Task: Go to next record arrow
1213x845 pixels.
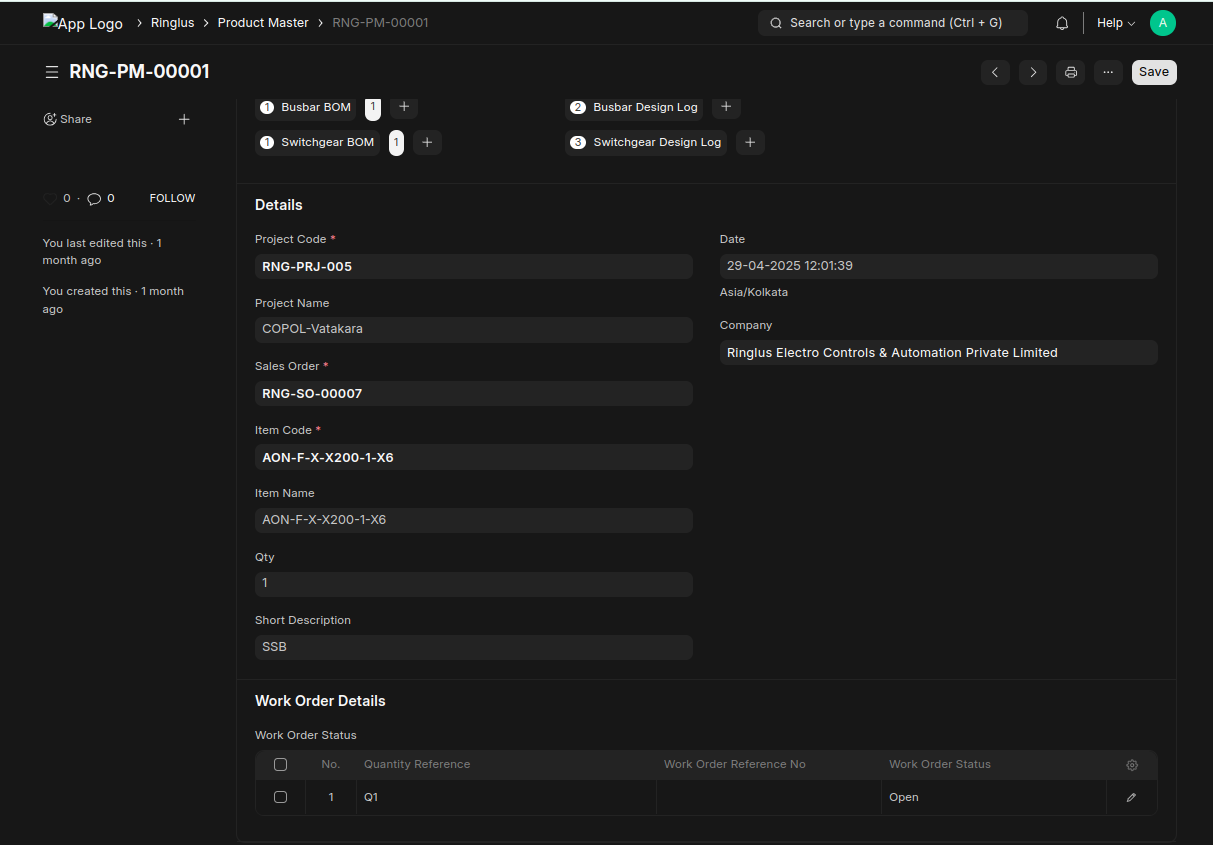Action: coord(1032,72)
